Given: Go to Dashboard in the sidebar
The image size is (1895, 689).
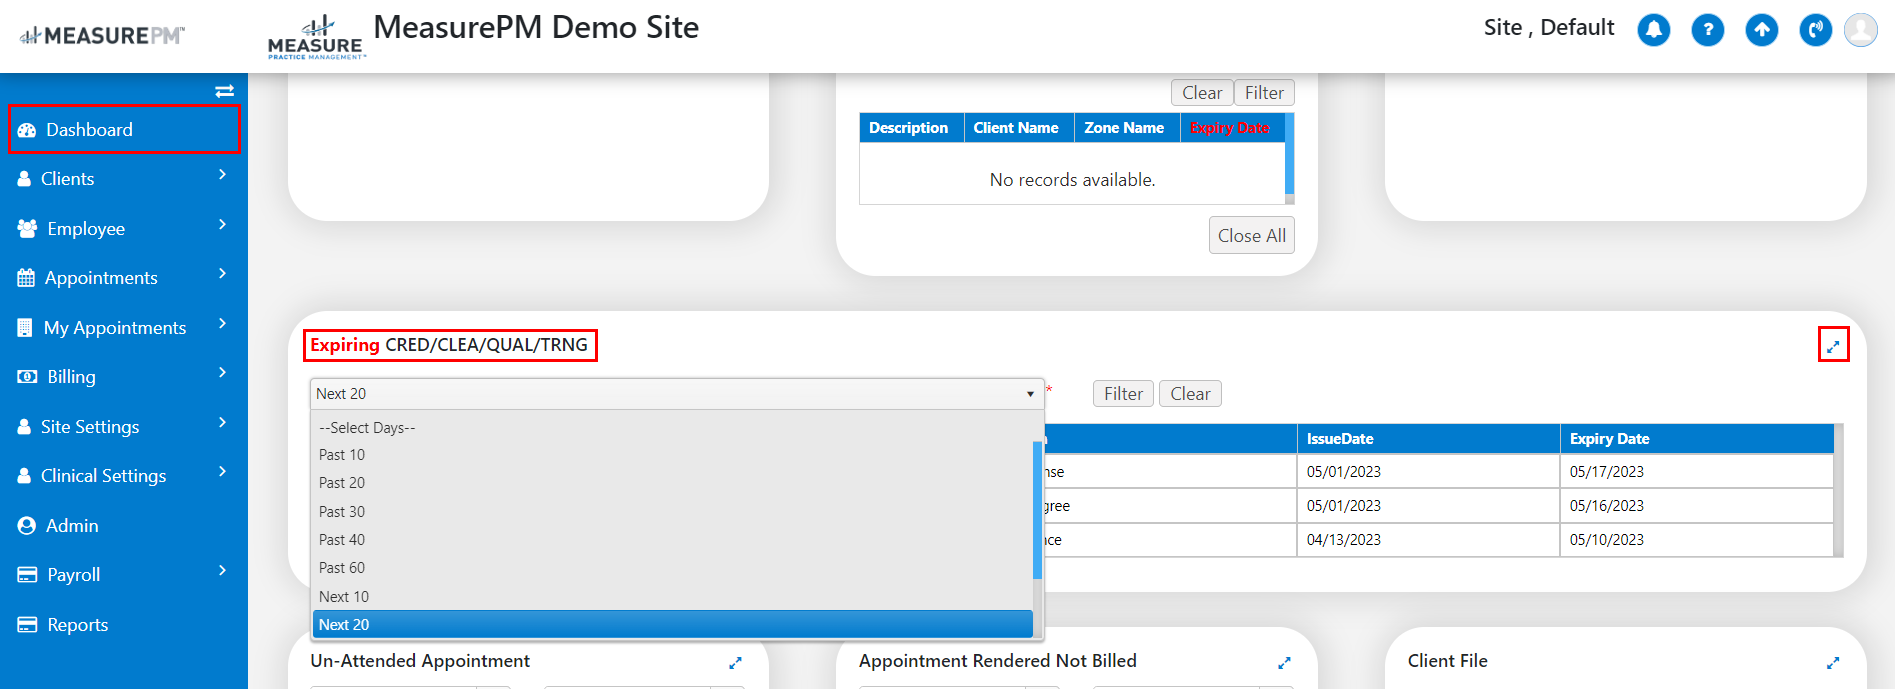Looking at the screenshot, I should (124, 130).
